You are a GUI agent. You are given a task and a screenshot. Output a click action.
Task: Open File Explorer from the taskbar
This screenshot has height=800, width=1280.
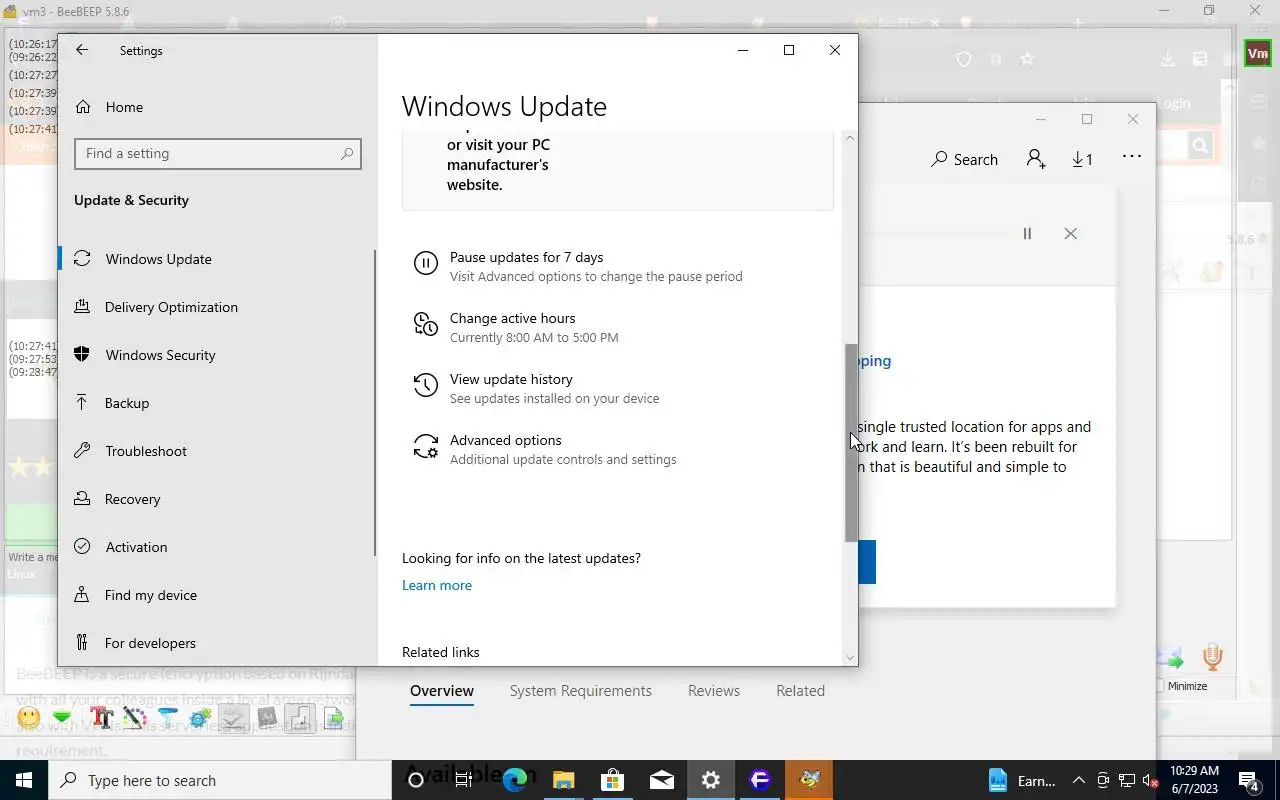[x=563, y=780]
